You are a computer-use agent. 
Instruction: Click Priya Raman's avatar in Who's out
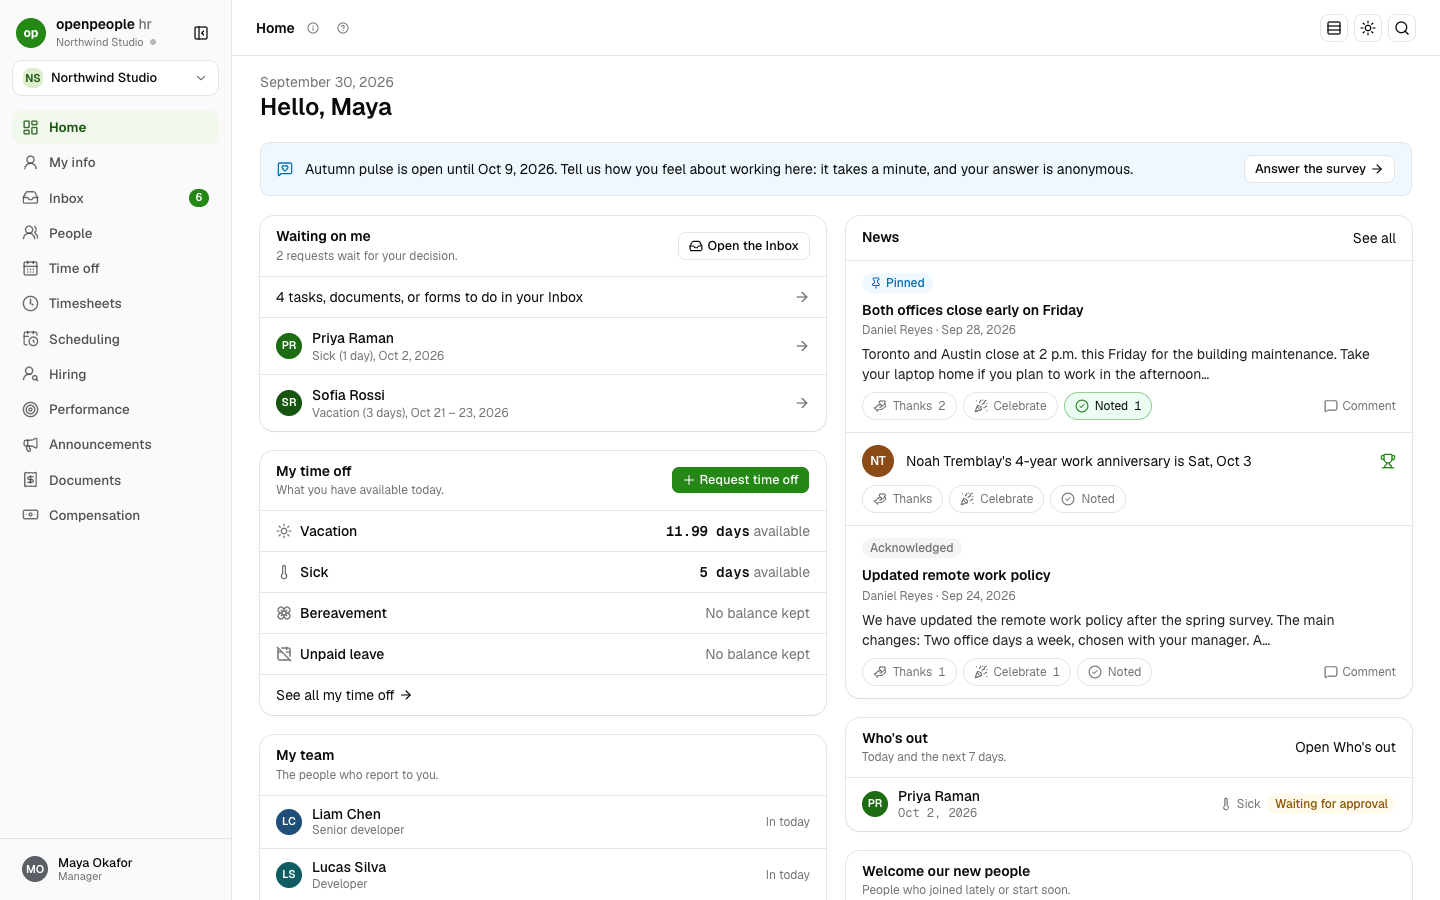coord(875,804)
